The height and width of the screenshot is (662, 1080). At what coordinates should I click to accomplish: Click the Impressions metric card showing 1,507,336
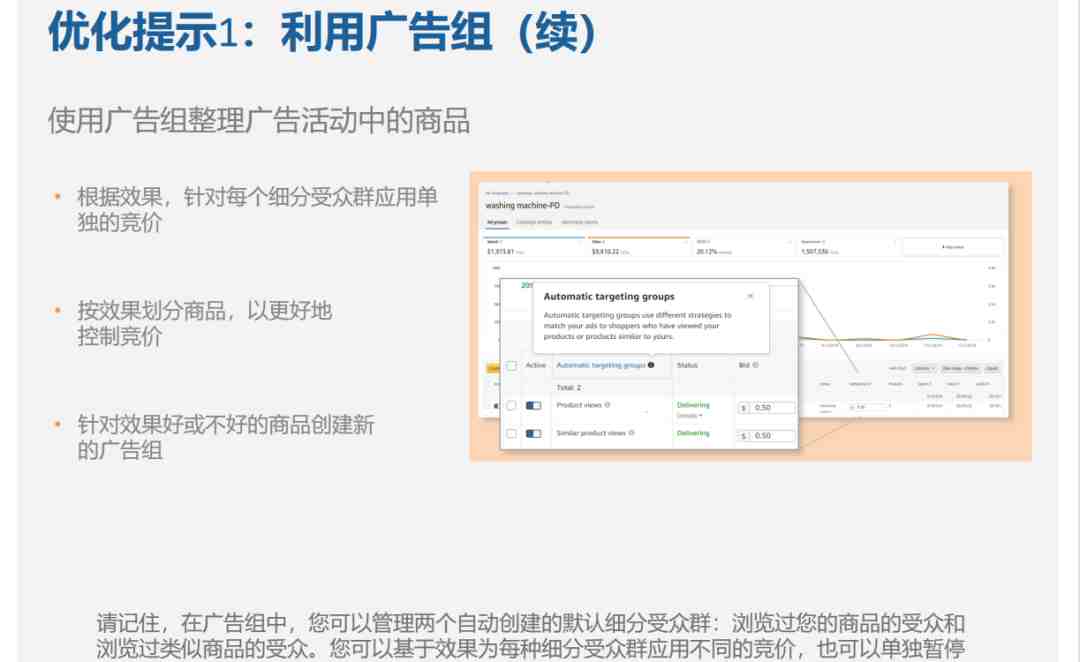(849, 247)
